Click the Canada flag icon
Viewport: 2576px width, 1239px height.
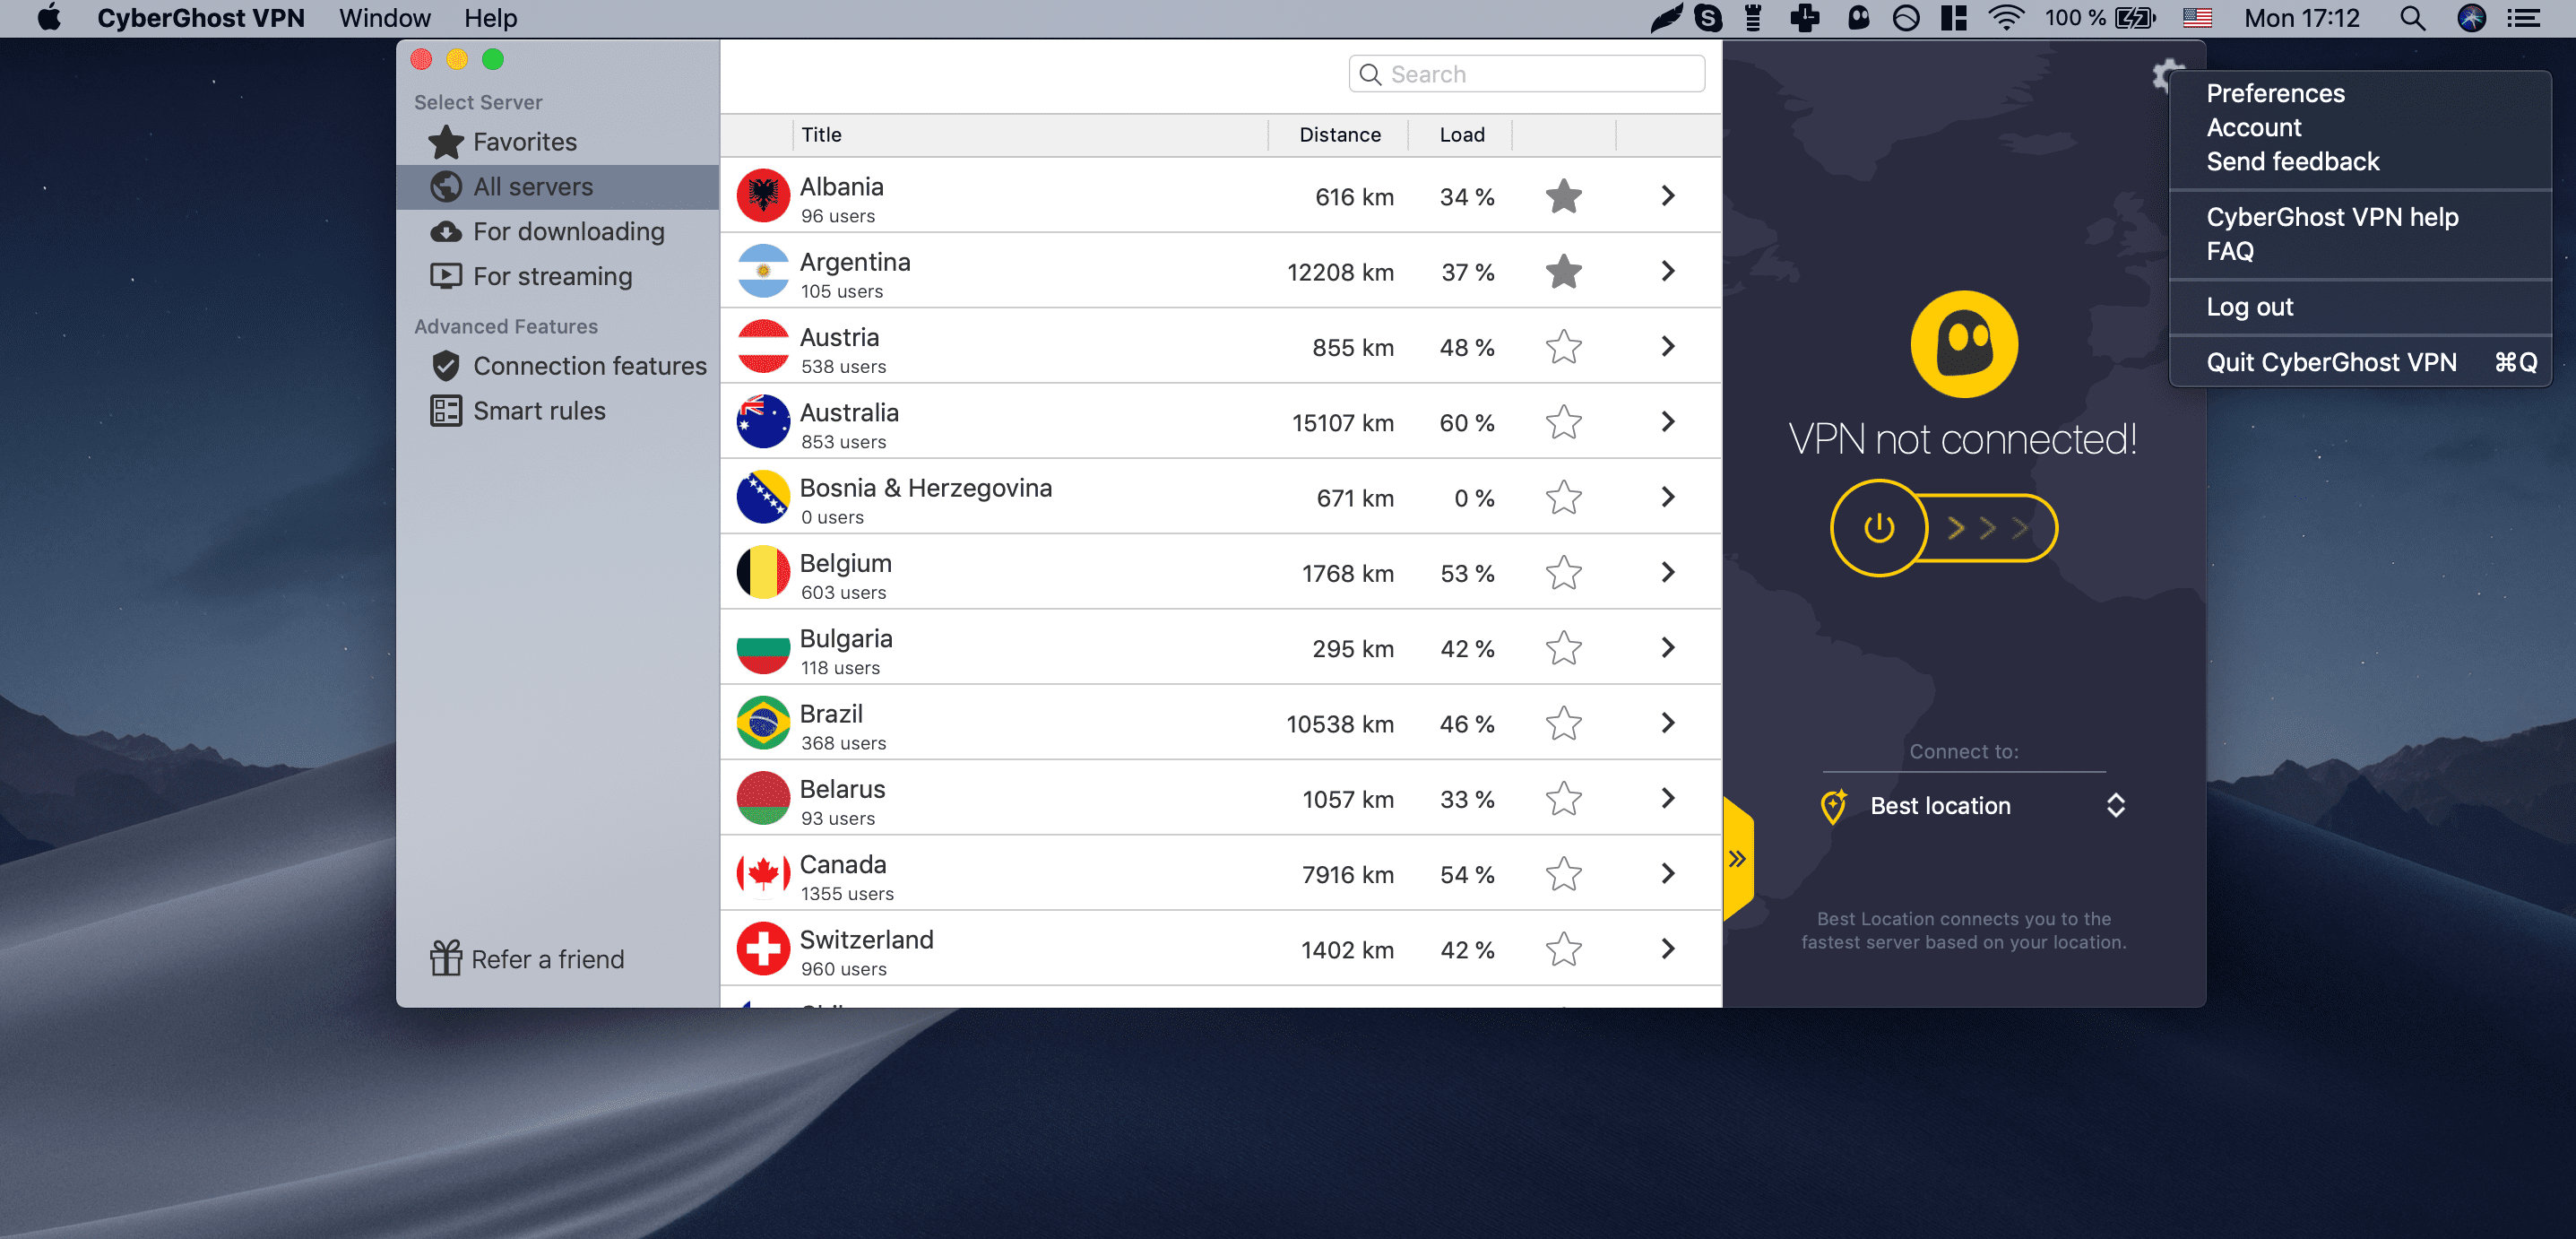click(x=763, y=874)
